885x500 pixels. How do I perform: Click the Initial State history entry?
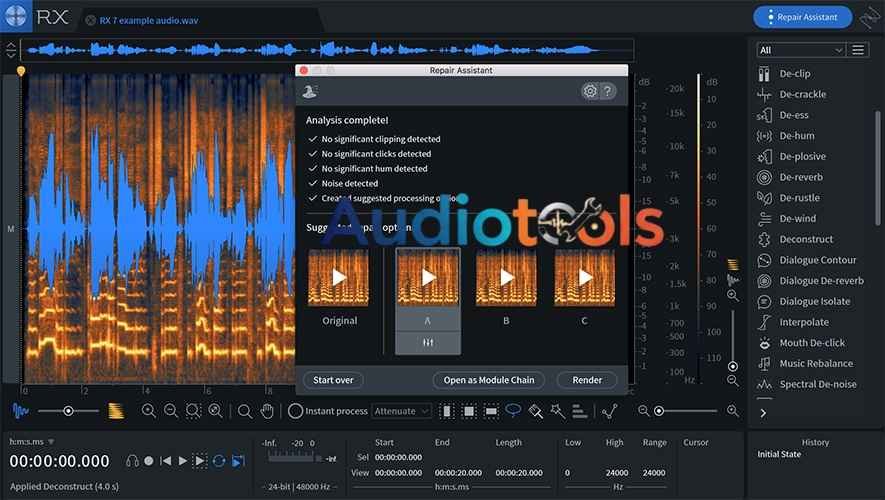pos(779,454)
